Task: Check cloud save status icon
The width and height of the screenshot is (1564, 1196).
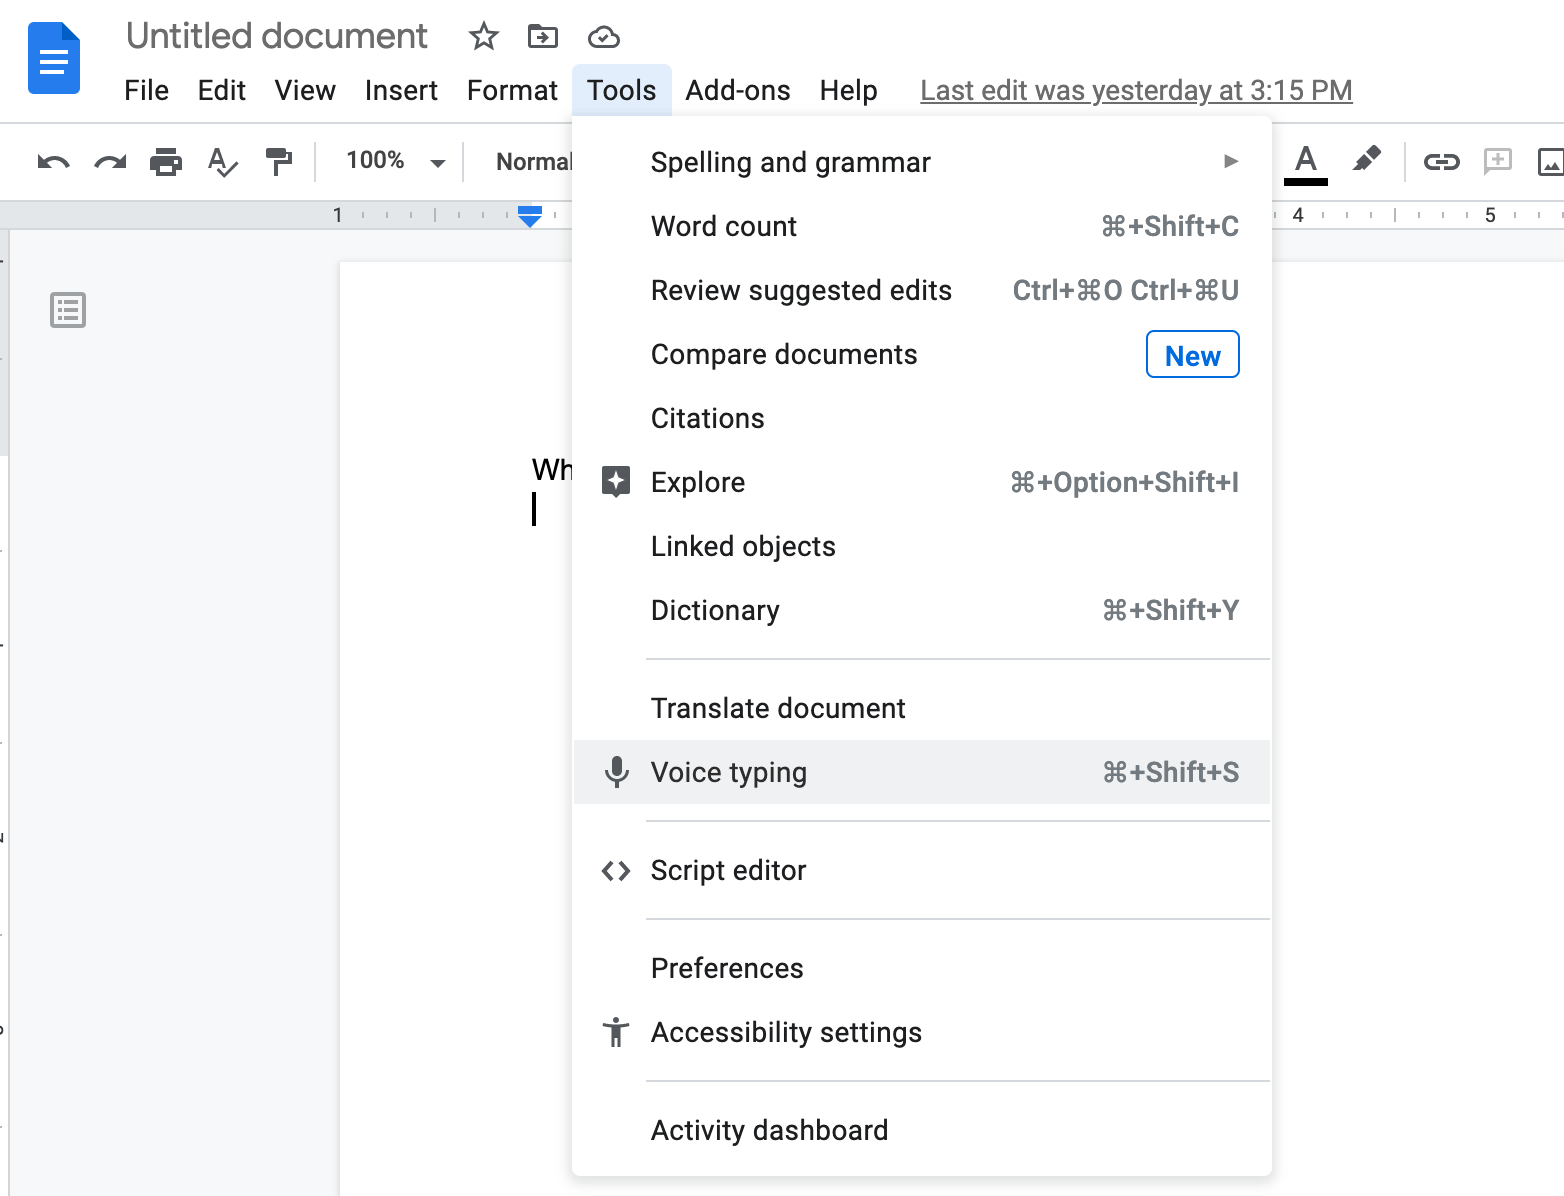Action: pyautogui.click(x=604, y=38)
